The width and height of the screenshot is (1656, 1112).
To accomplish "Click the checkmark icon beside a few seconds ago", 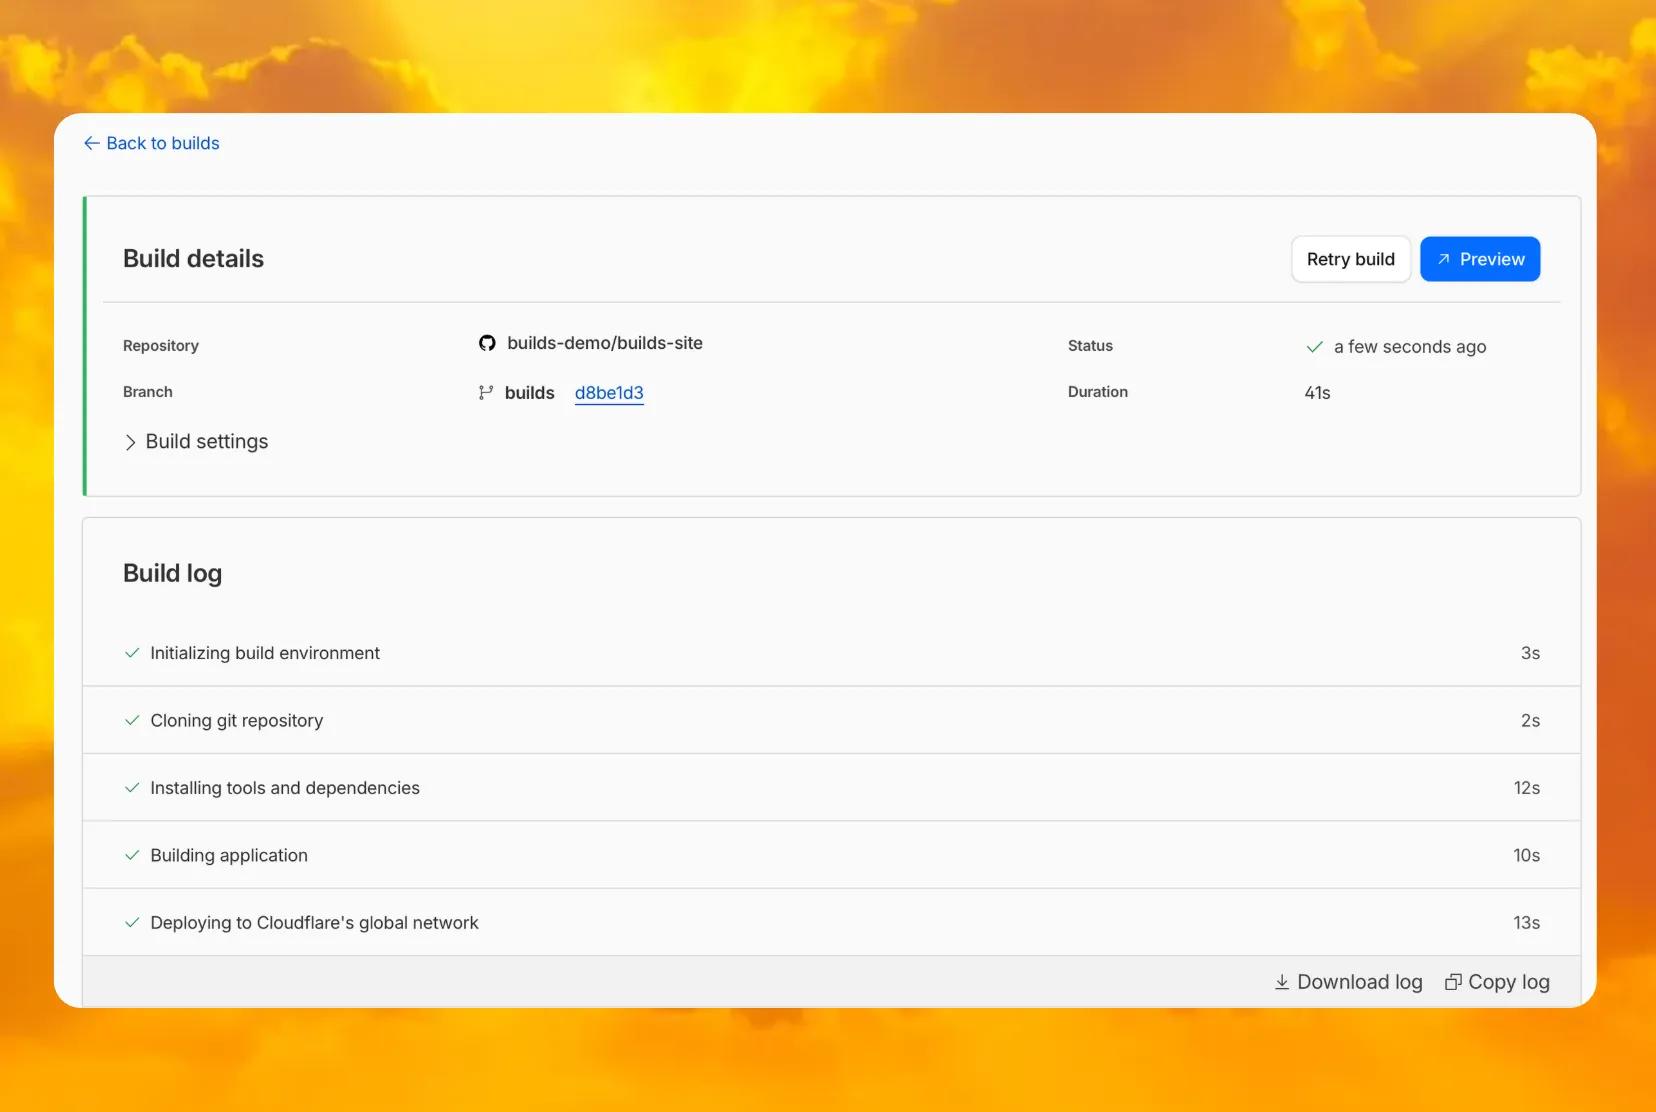I will [x=1314, y=347].
